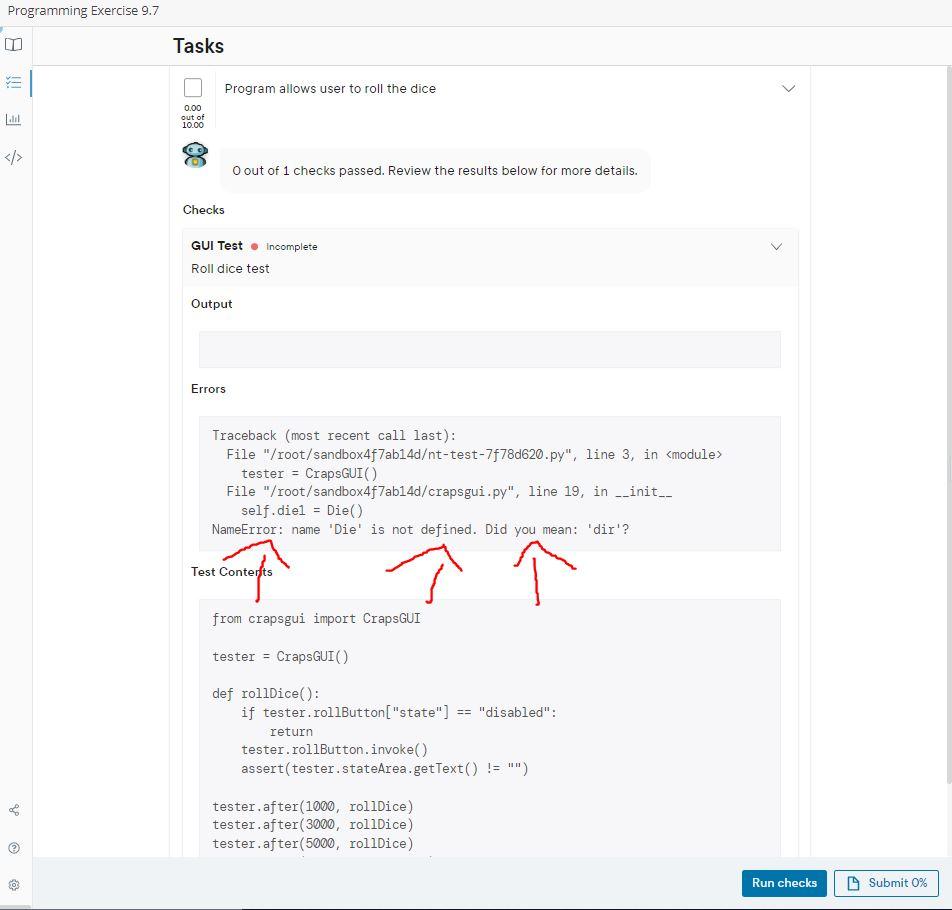Select the tasks checklist icon
The height and width of the screenshot is (910, 952).
point(14,82)
